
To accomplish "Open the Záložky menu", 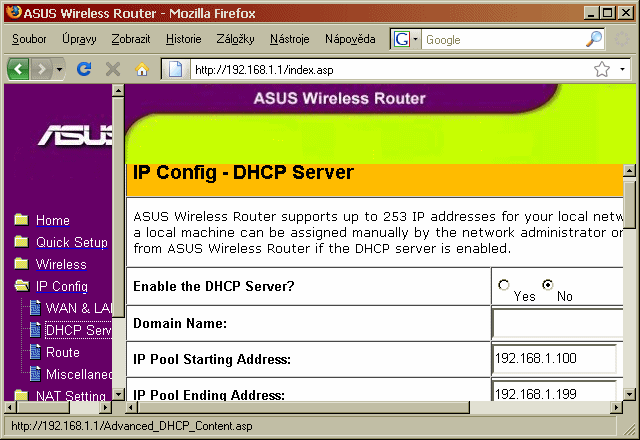I will 235,39.
